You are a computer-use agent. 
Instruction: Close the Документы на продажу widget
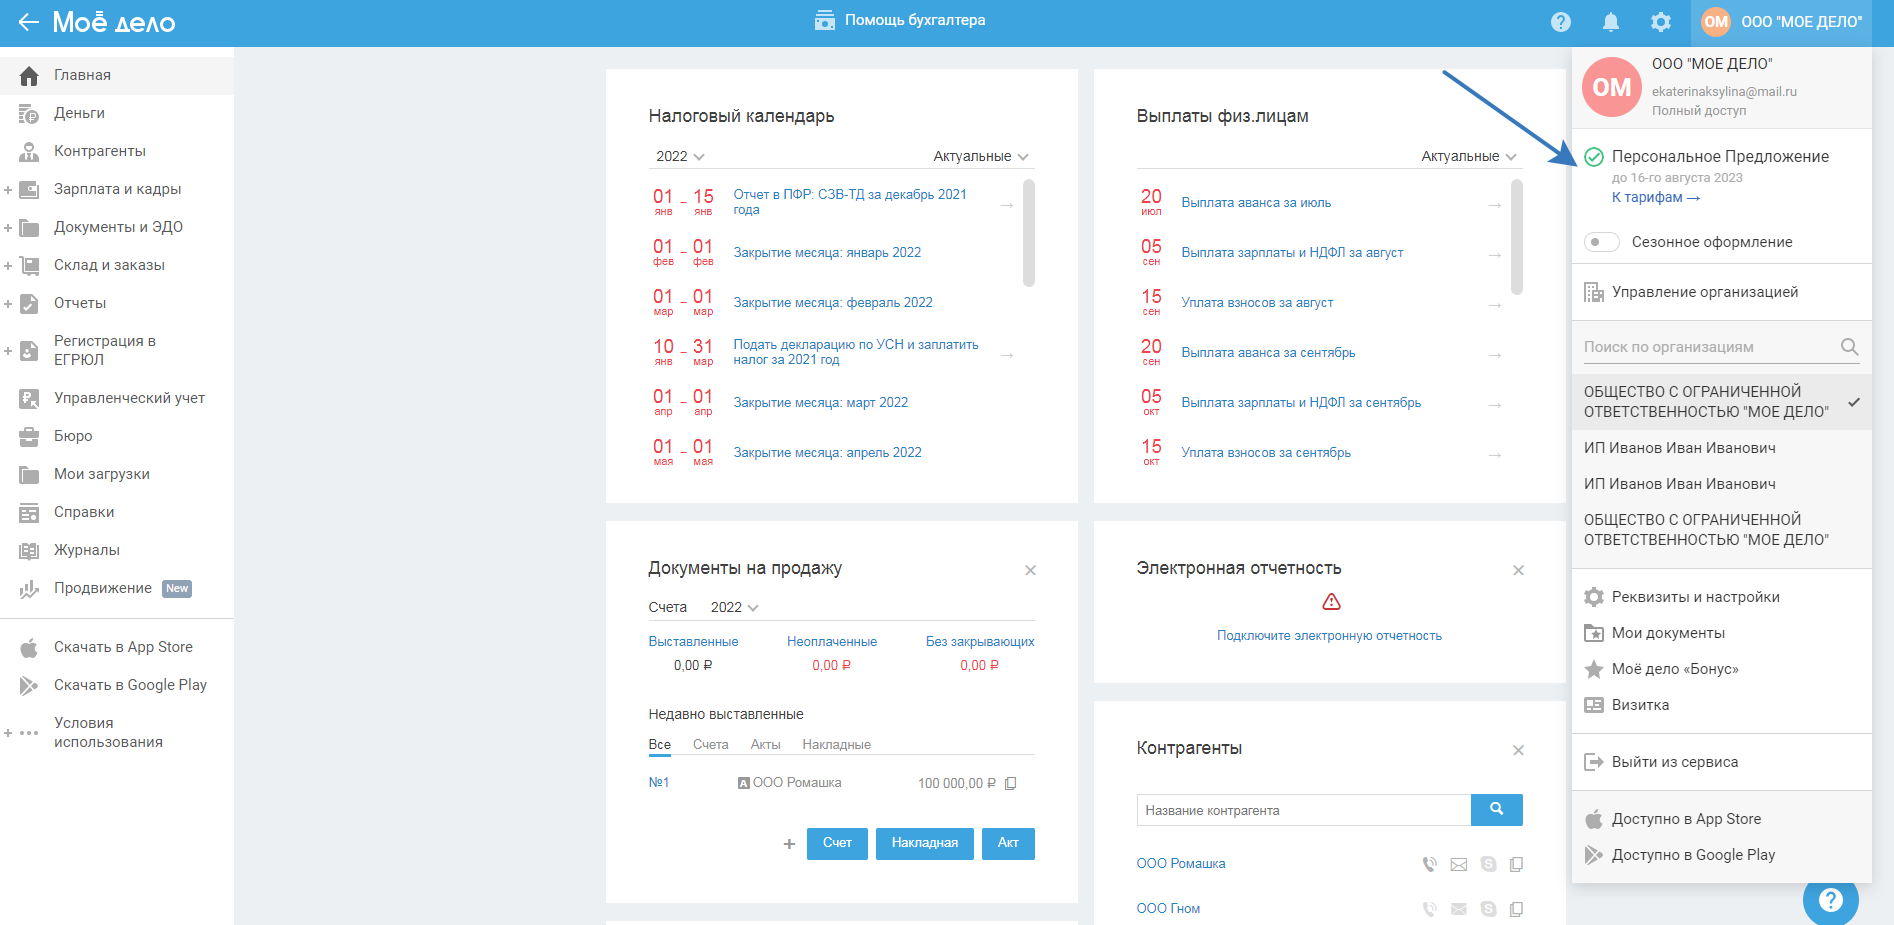coord(1030,570)
